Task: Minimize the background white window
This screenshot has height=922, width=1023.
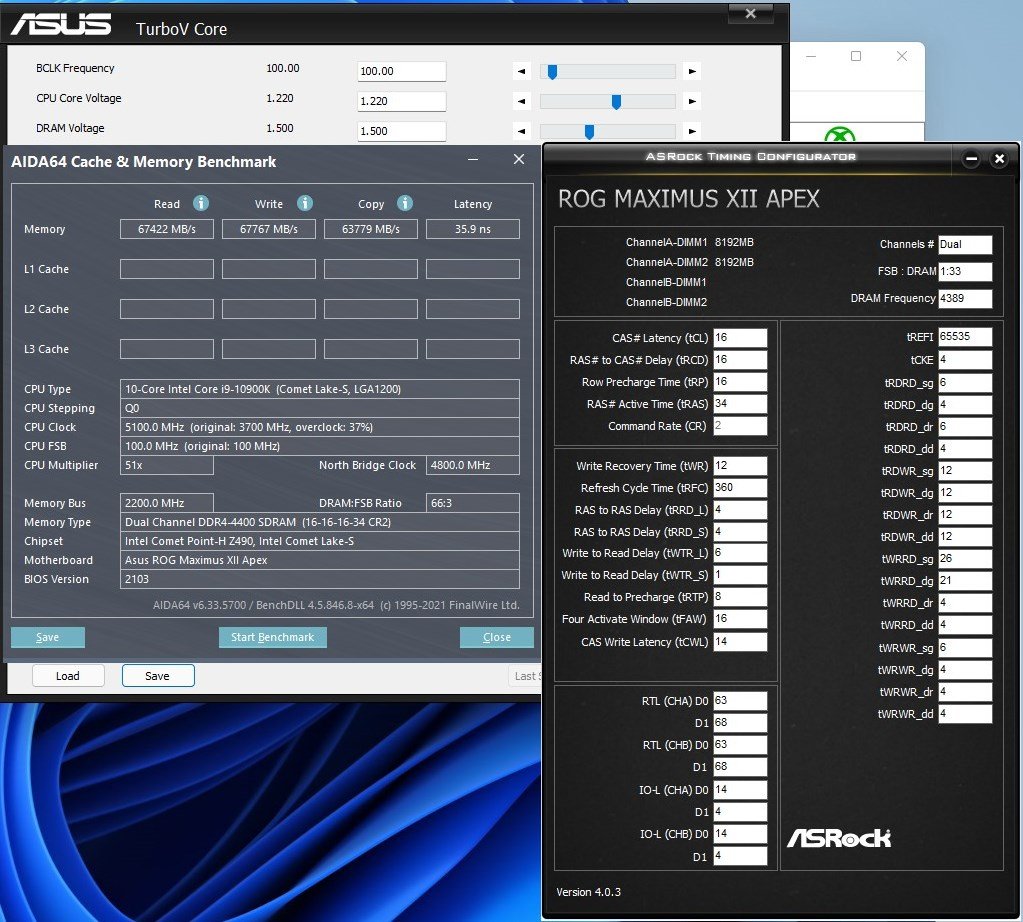Action: (x=811, y=56)
